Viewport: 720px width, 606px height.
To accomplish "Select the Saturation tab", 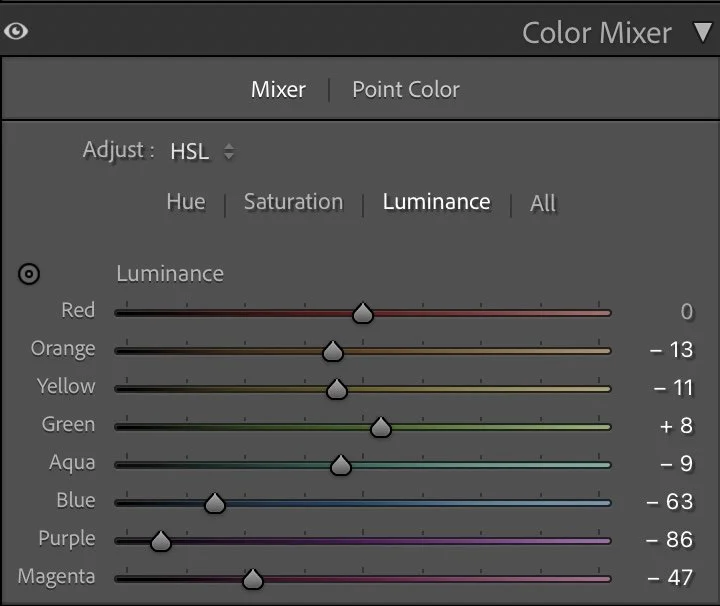I will (293, 202).
